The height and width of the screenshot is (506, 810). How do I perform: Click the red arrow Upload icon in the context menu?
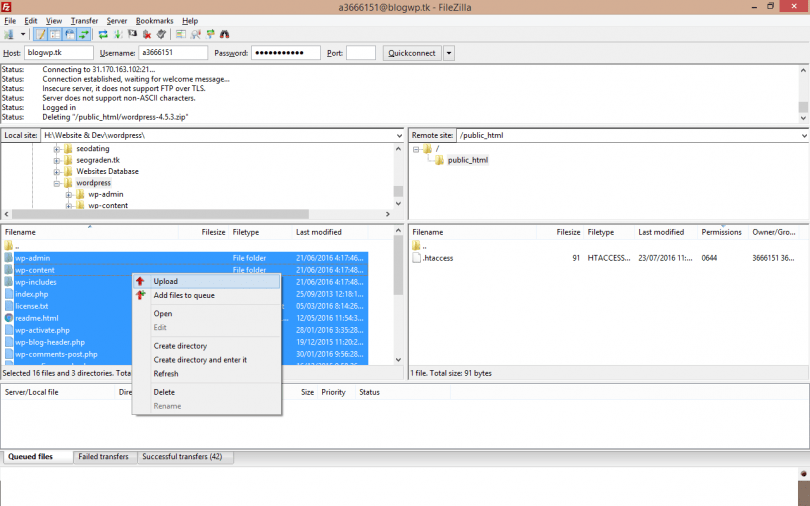[140, 281]
